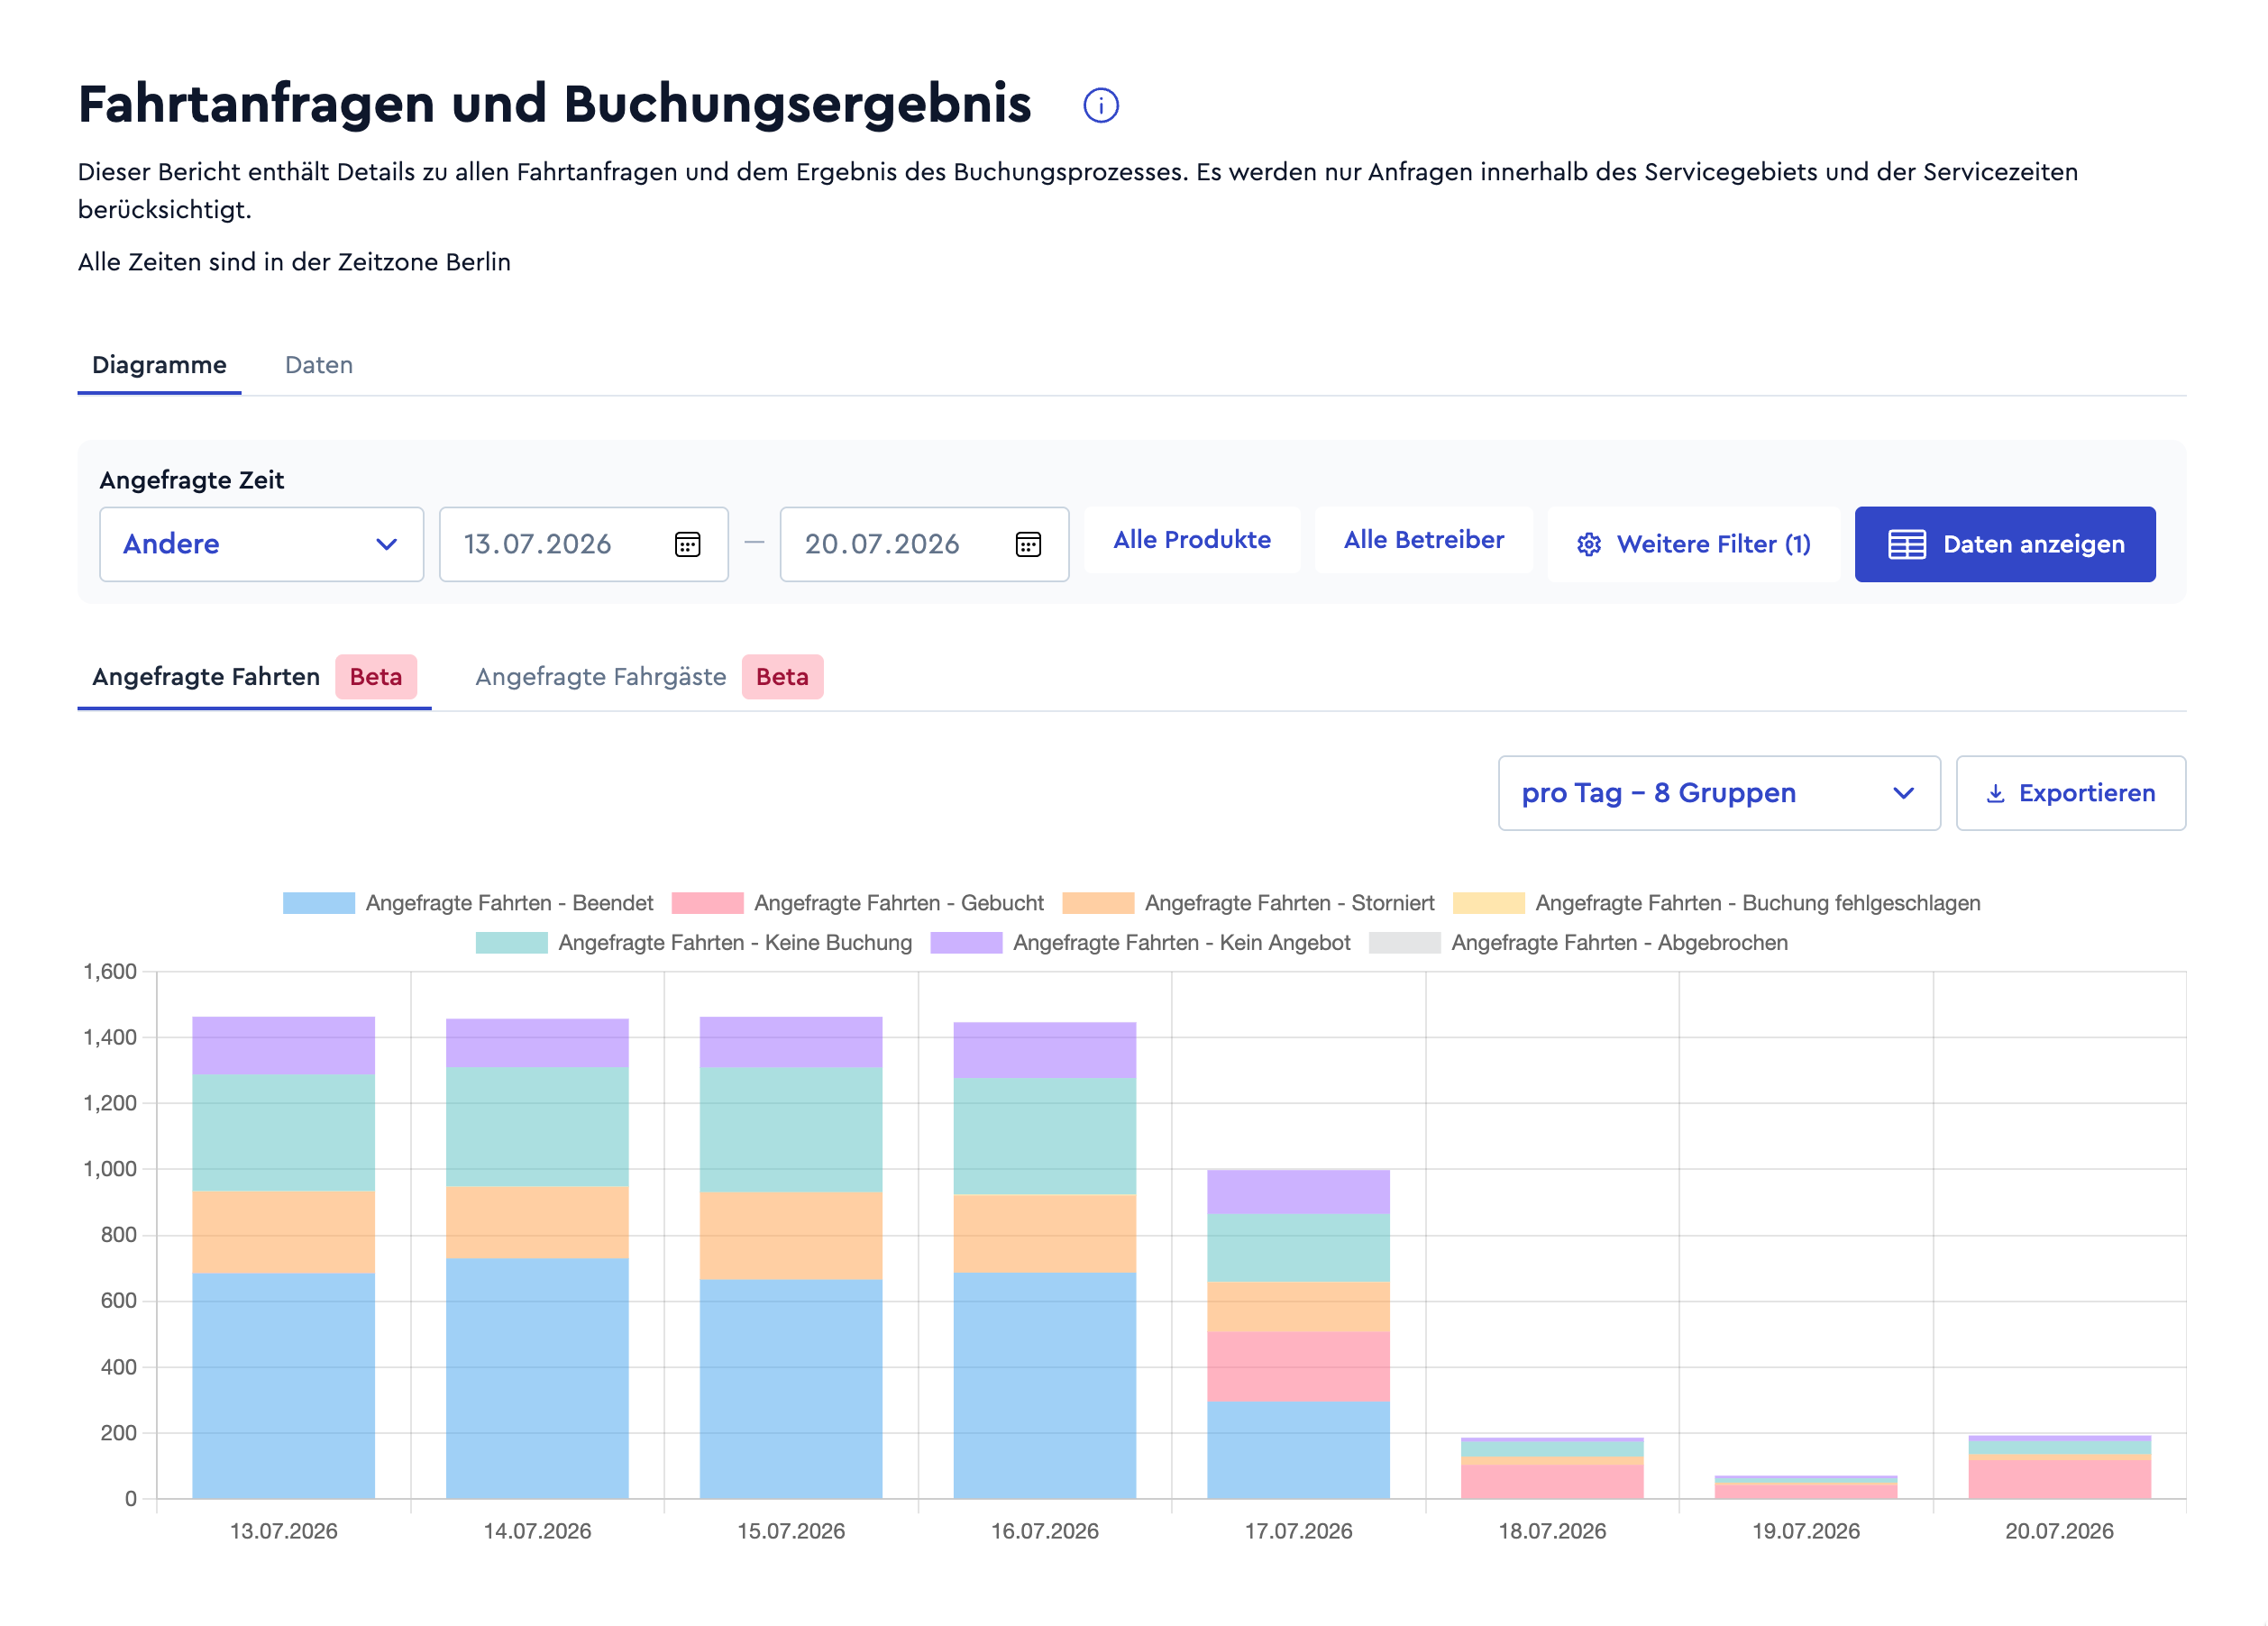The width and height of the screenshot is (2268, 1626).
Task: Click the Exportieren button
Action: 2070,793
